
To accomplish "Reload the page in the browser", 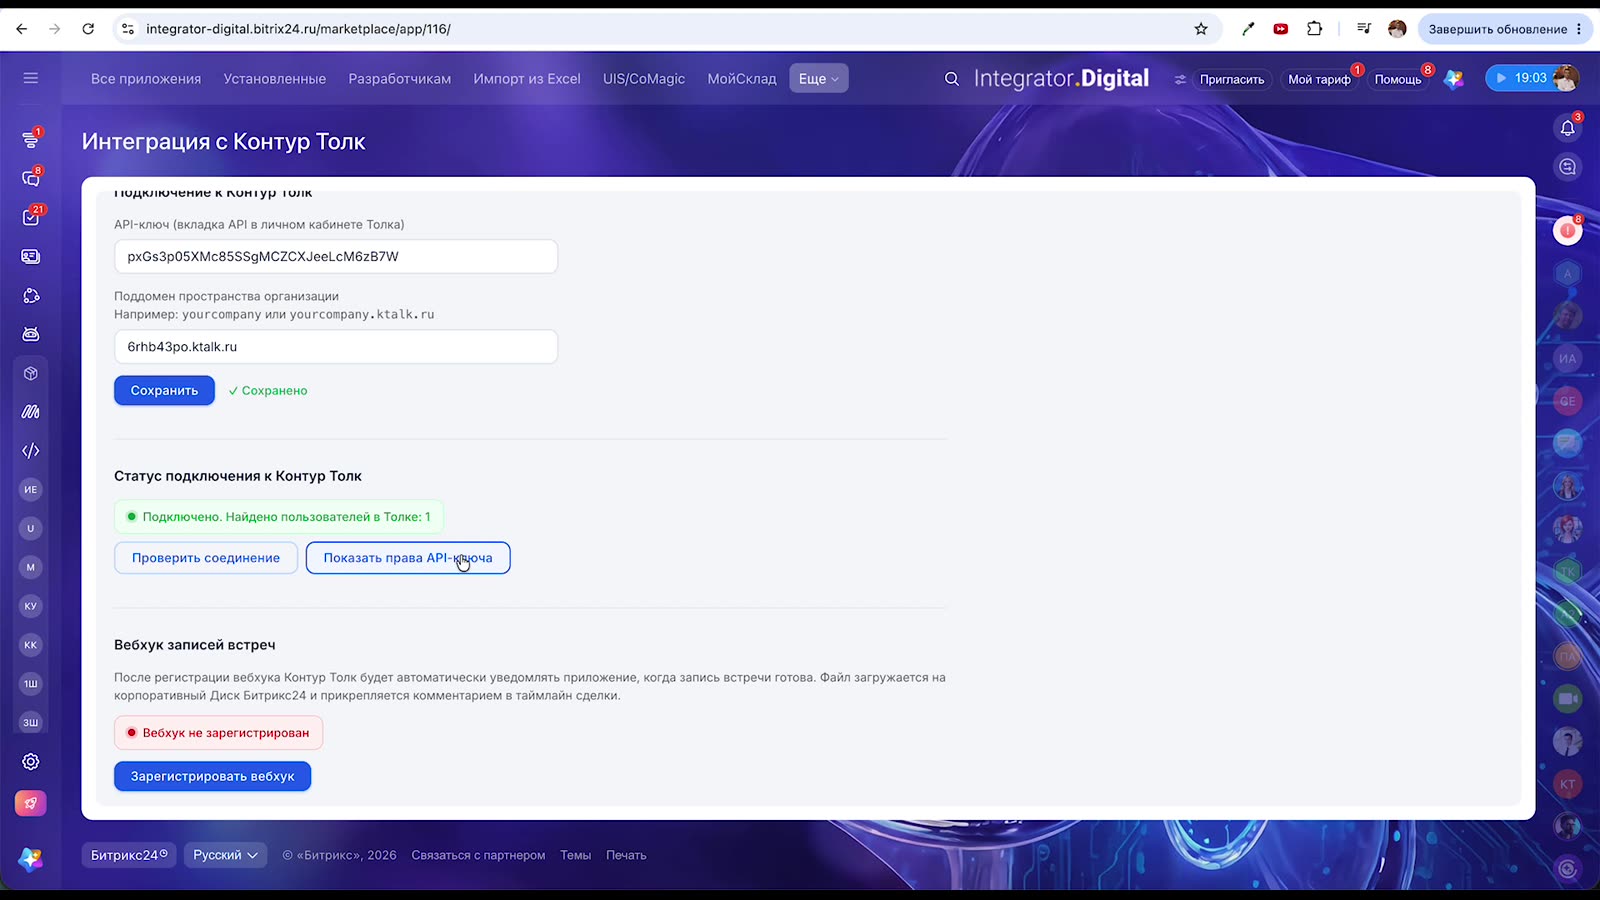I will [x=88, y=29].
